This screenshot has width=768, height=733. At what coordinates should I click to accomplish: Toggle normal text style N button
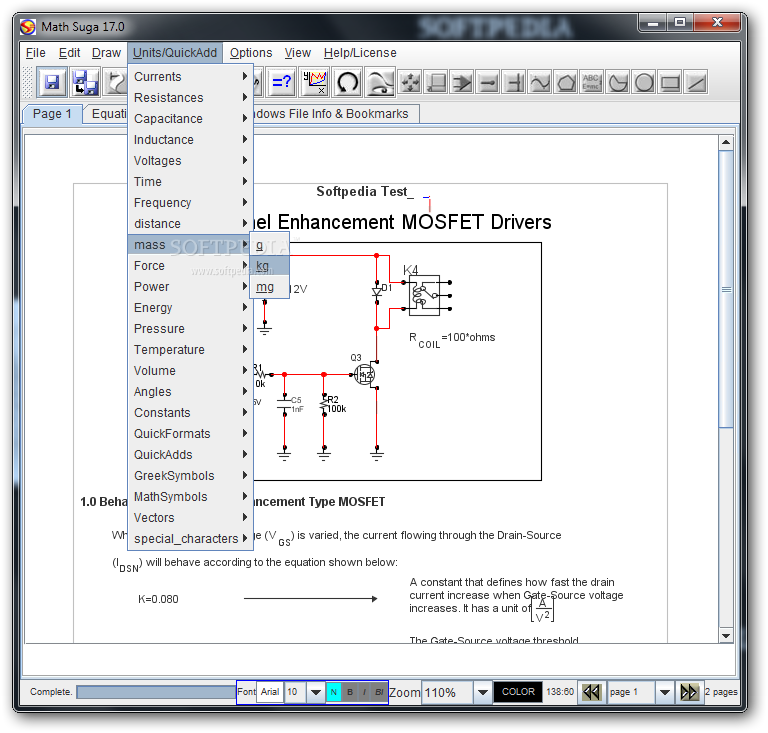[334, 692]
